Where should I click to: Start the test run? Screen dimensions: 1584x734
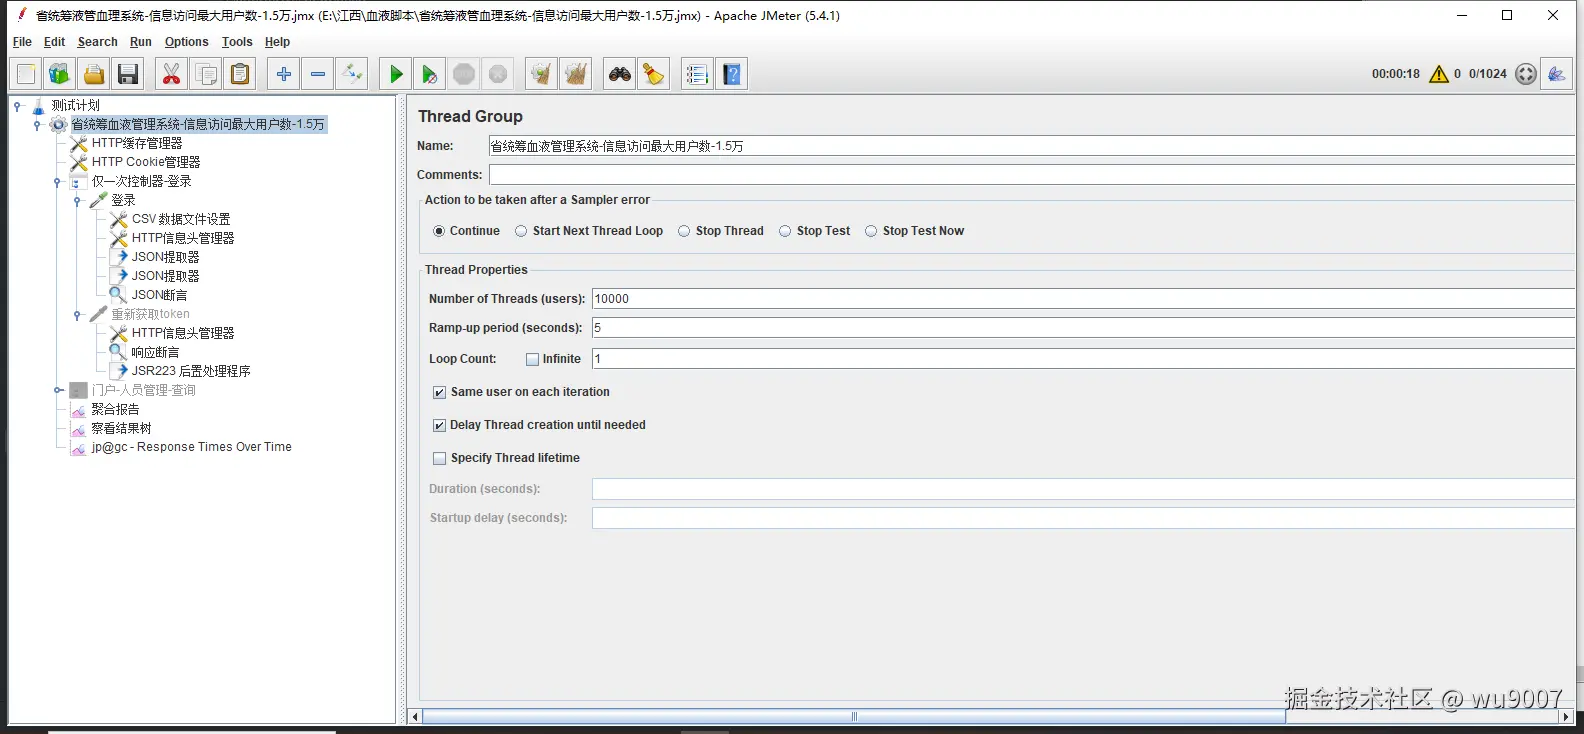pos(396,74)
